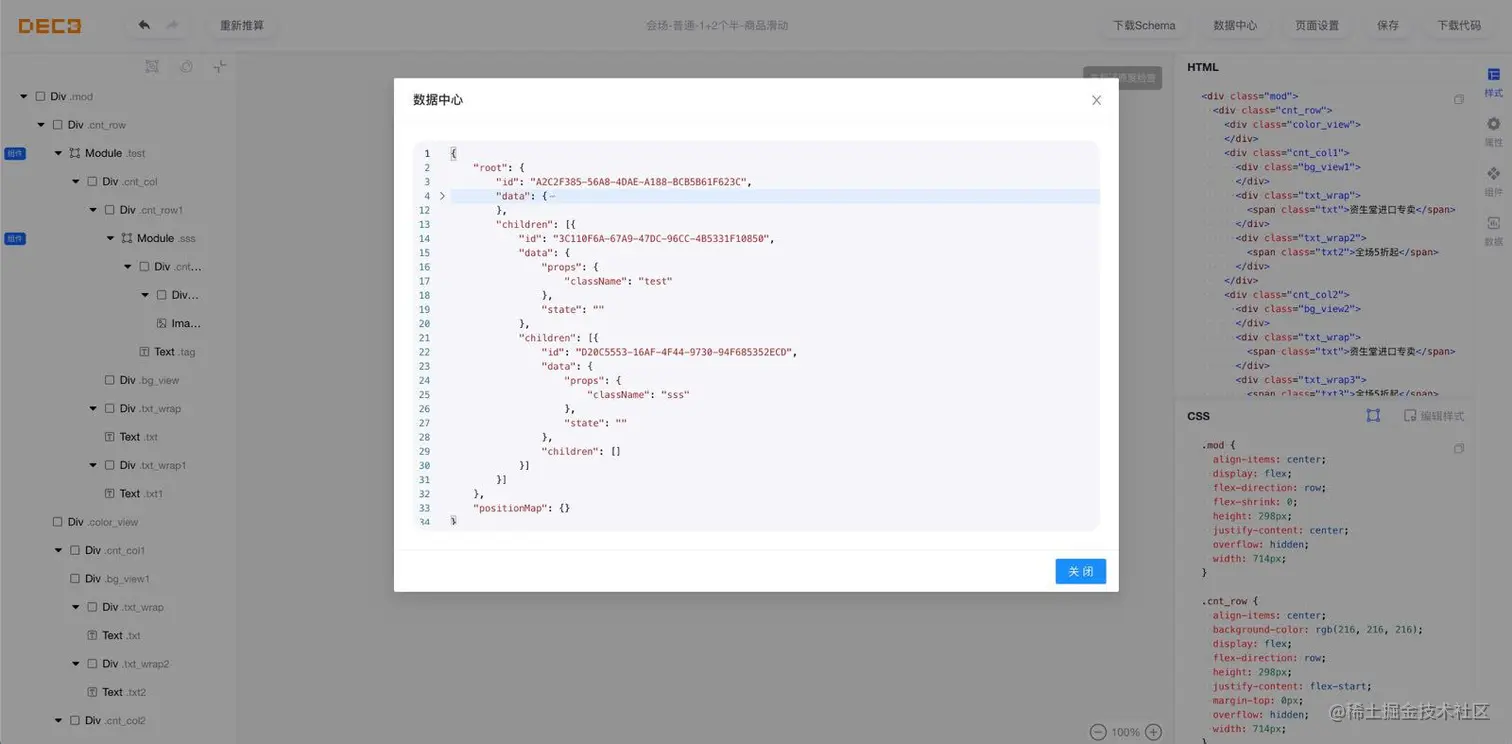Click the 样式 sidebar icon
This screenshot has width=1512, height=744.
[1493, 75]
